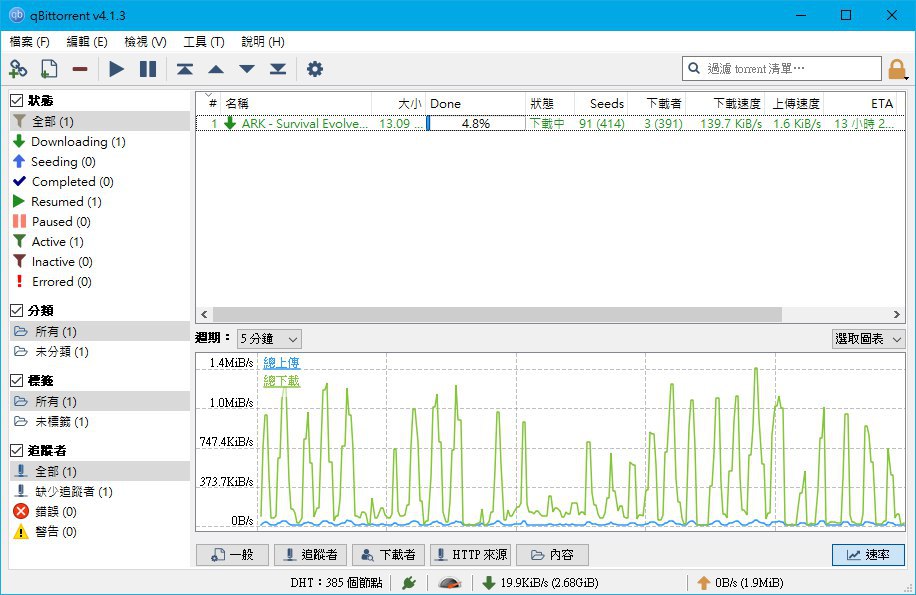Open the 週期 5 分鐘 dropdown
916x595 pixels.
point(269,339)
